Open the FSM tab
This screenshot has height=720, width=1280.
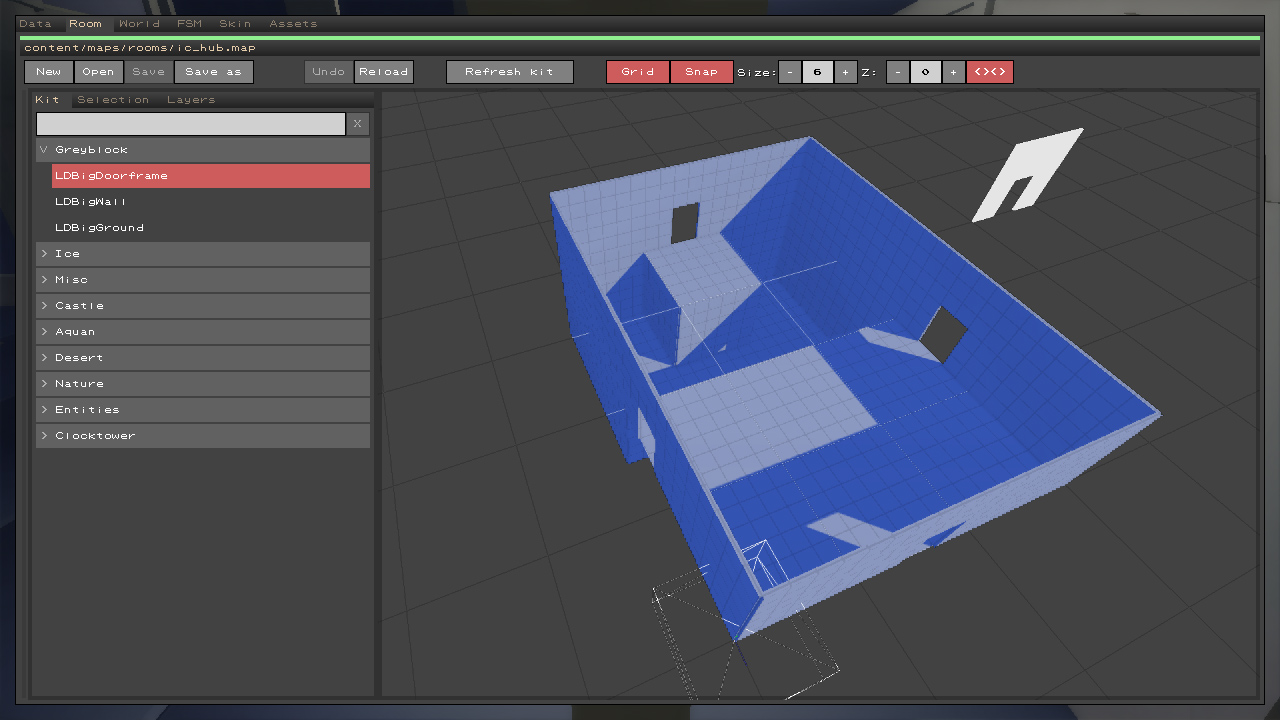pyautogui.click(x=189, y=24)
